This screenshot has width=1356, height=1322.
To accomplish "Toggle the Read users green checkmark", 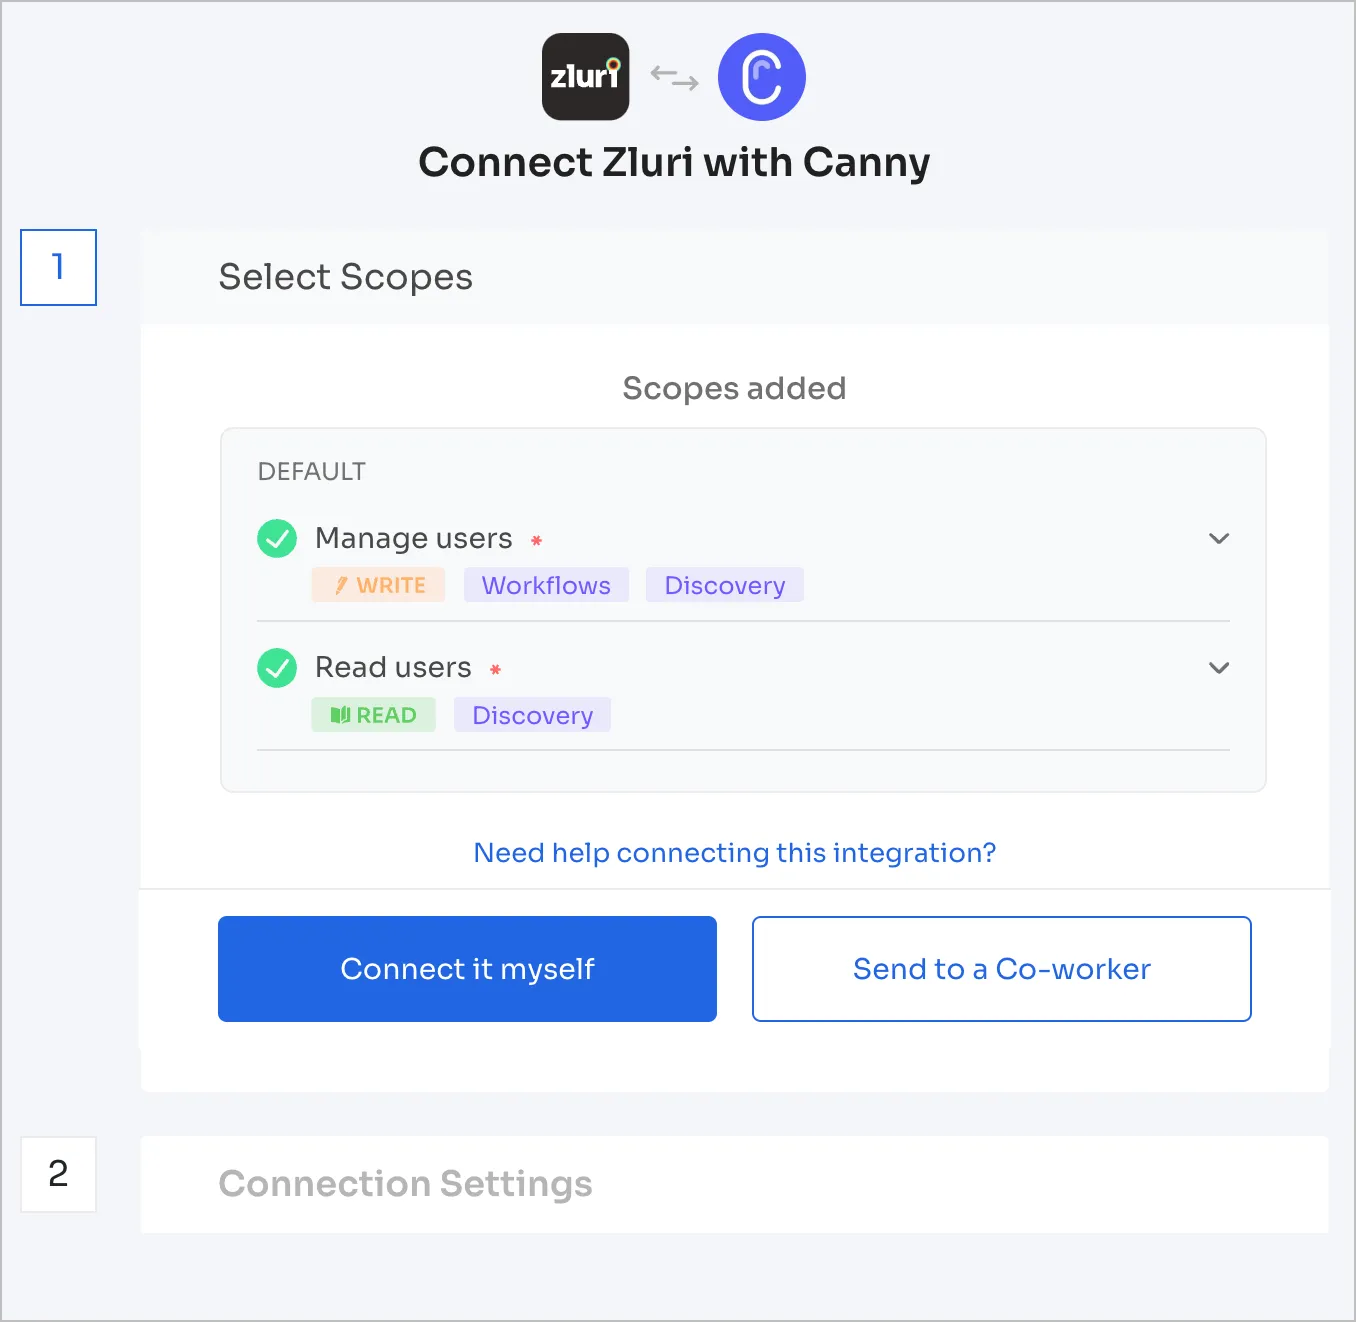I will (x=277, y=668).
